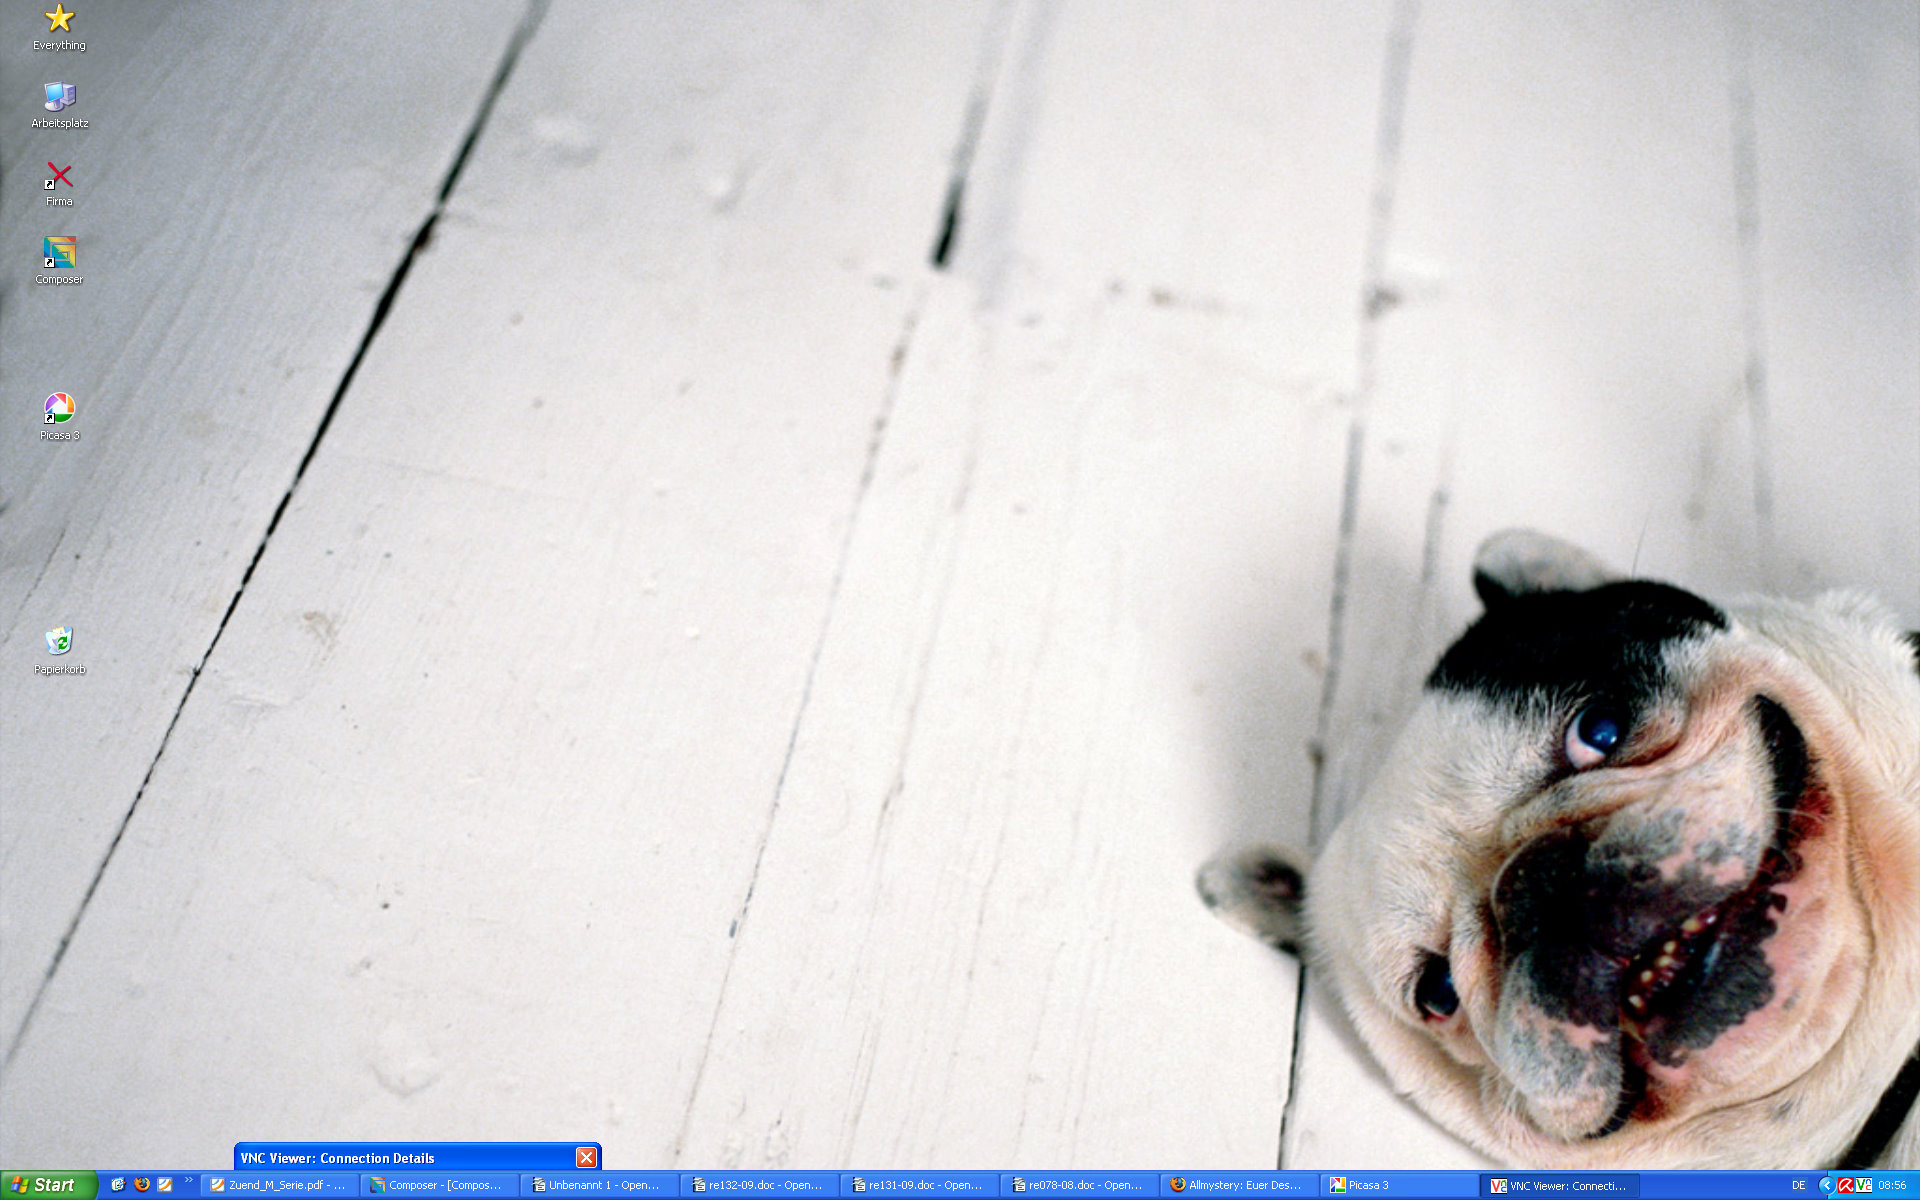This screenshot has width=1920, height=1200.
Task: Select the Firma shortcut icon
Action: [x=59, y=184]
